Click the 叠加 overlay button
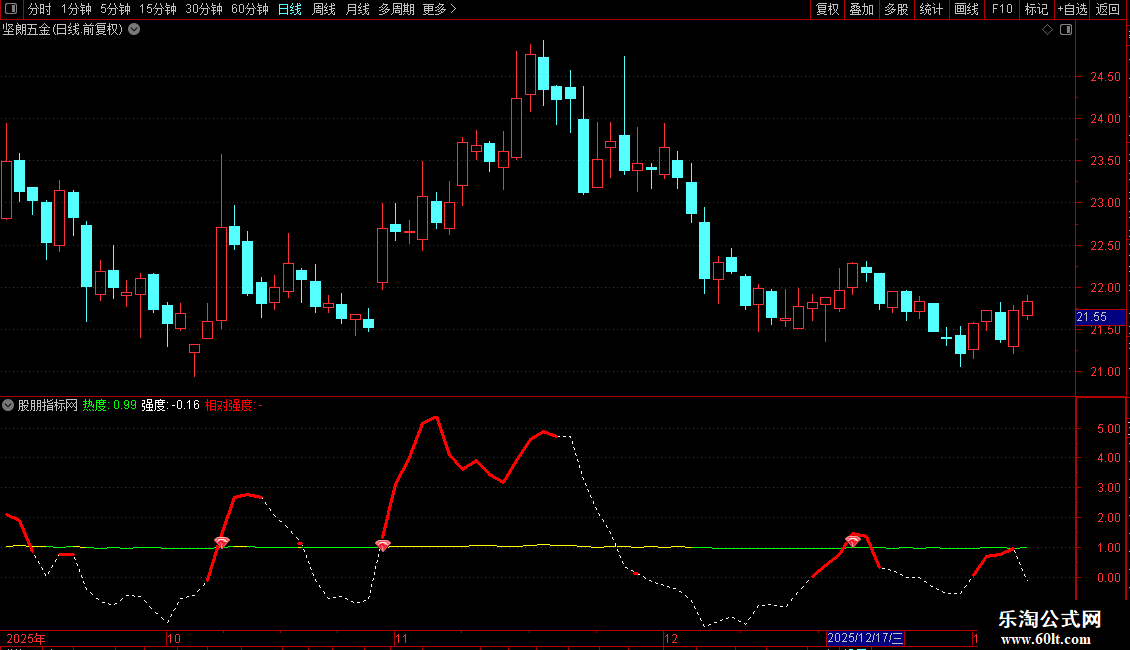This screenshot has width=1130, height=650. (861, 9)
